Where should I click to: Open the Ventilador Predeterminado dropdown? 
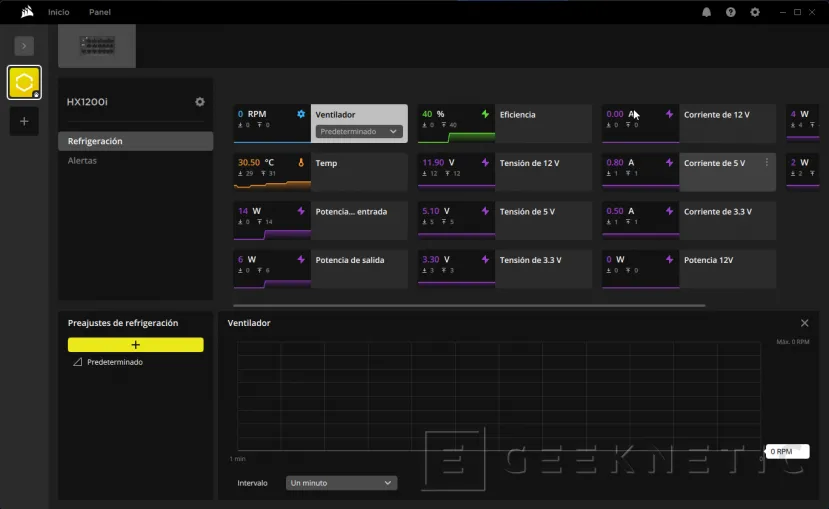(359, 131)
